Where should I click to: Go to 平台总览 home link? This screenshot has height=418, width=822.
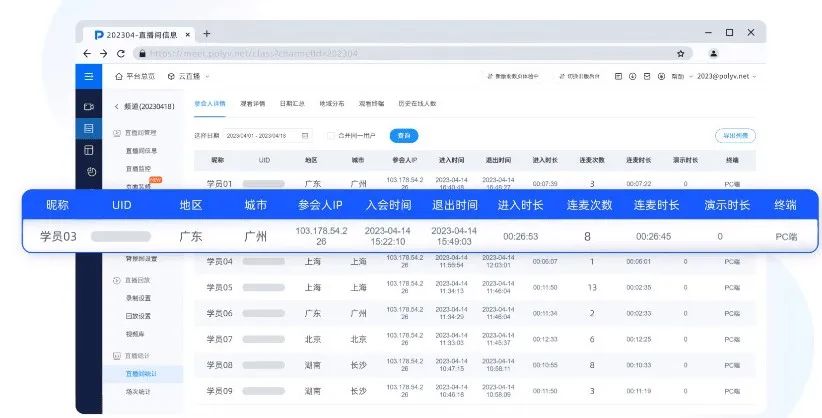[x=135, y=76]
